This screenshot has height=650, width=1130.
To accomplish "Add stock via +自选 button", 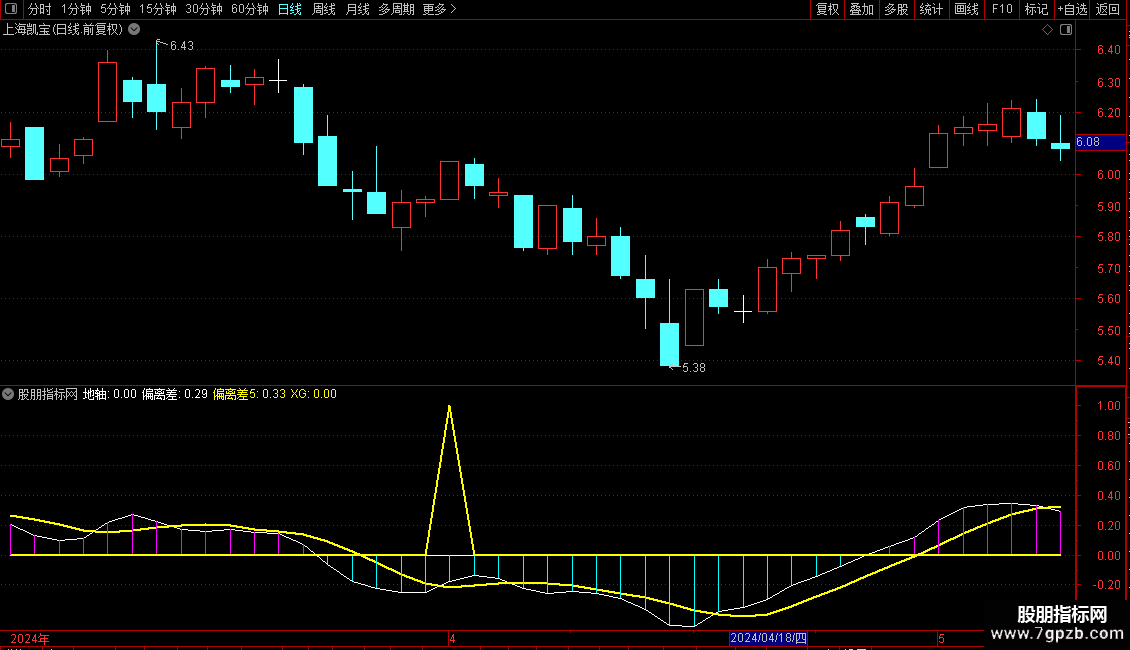I will coord(1072,9).
